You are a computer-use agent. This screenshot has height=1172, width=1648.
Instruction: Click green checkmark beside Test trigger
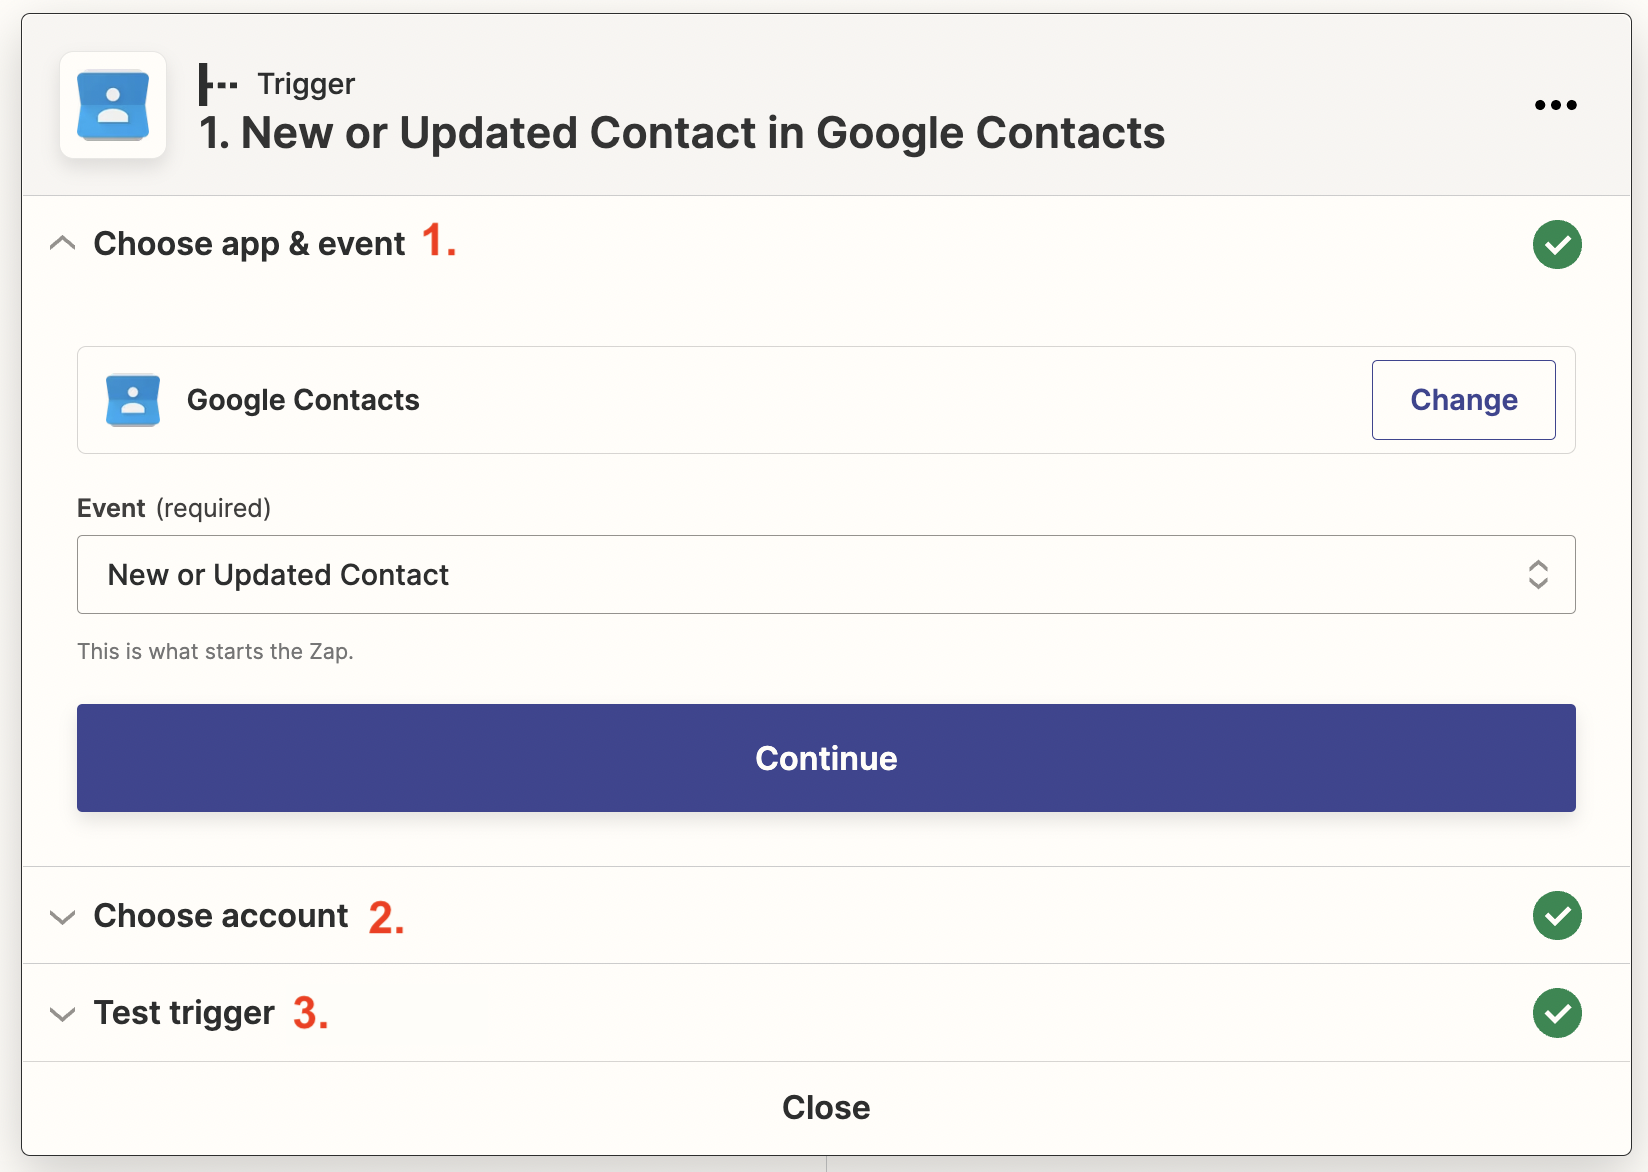pos(1557,1013)
